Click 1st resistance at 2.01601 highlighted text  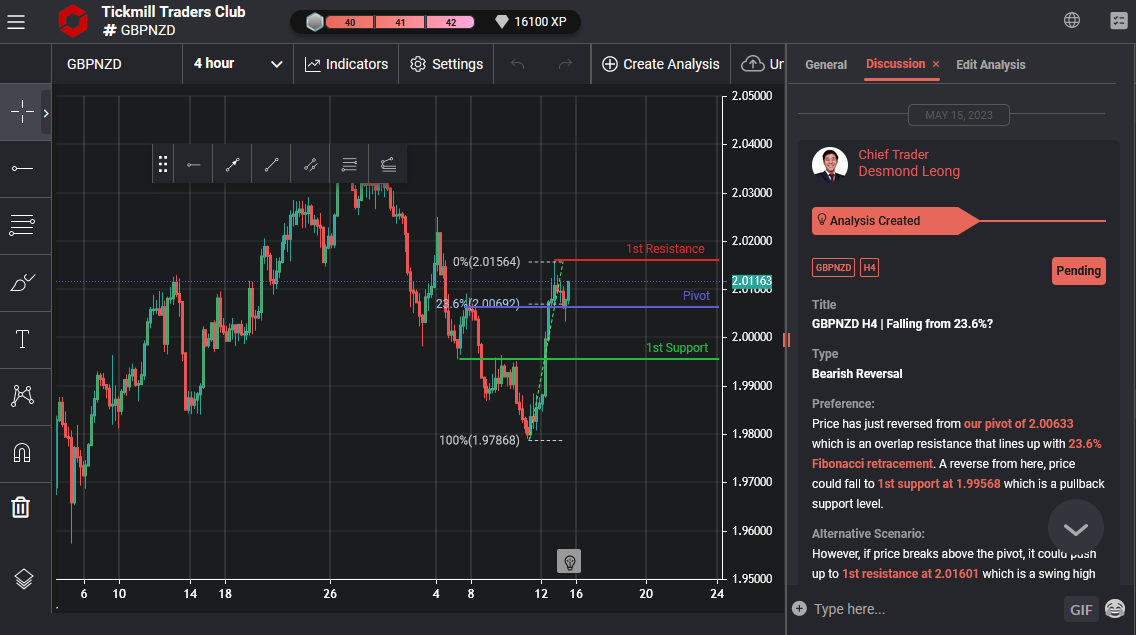click(910, 573)
